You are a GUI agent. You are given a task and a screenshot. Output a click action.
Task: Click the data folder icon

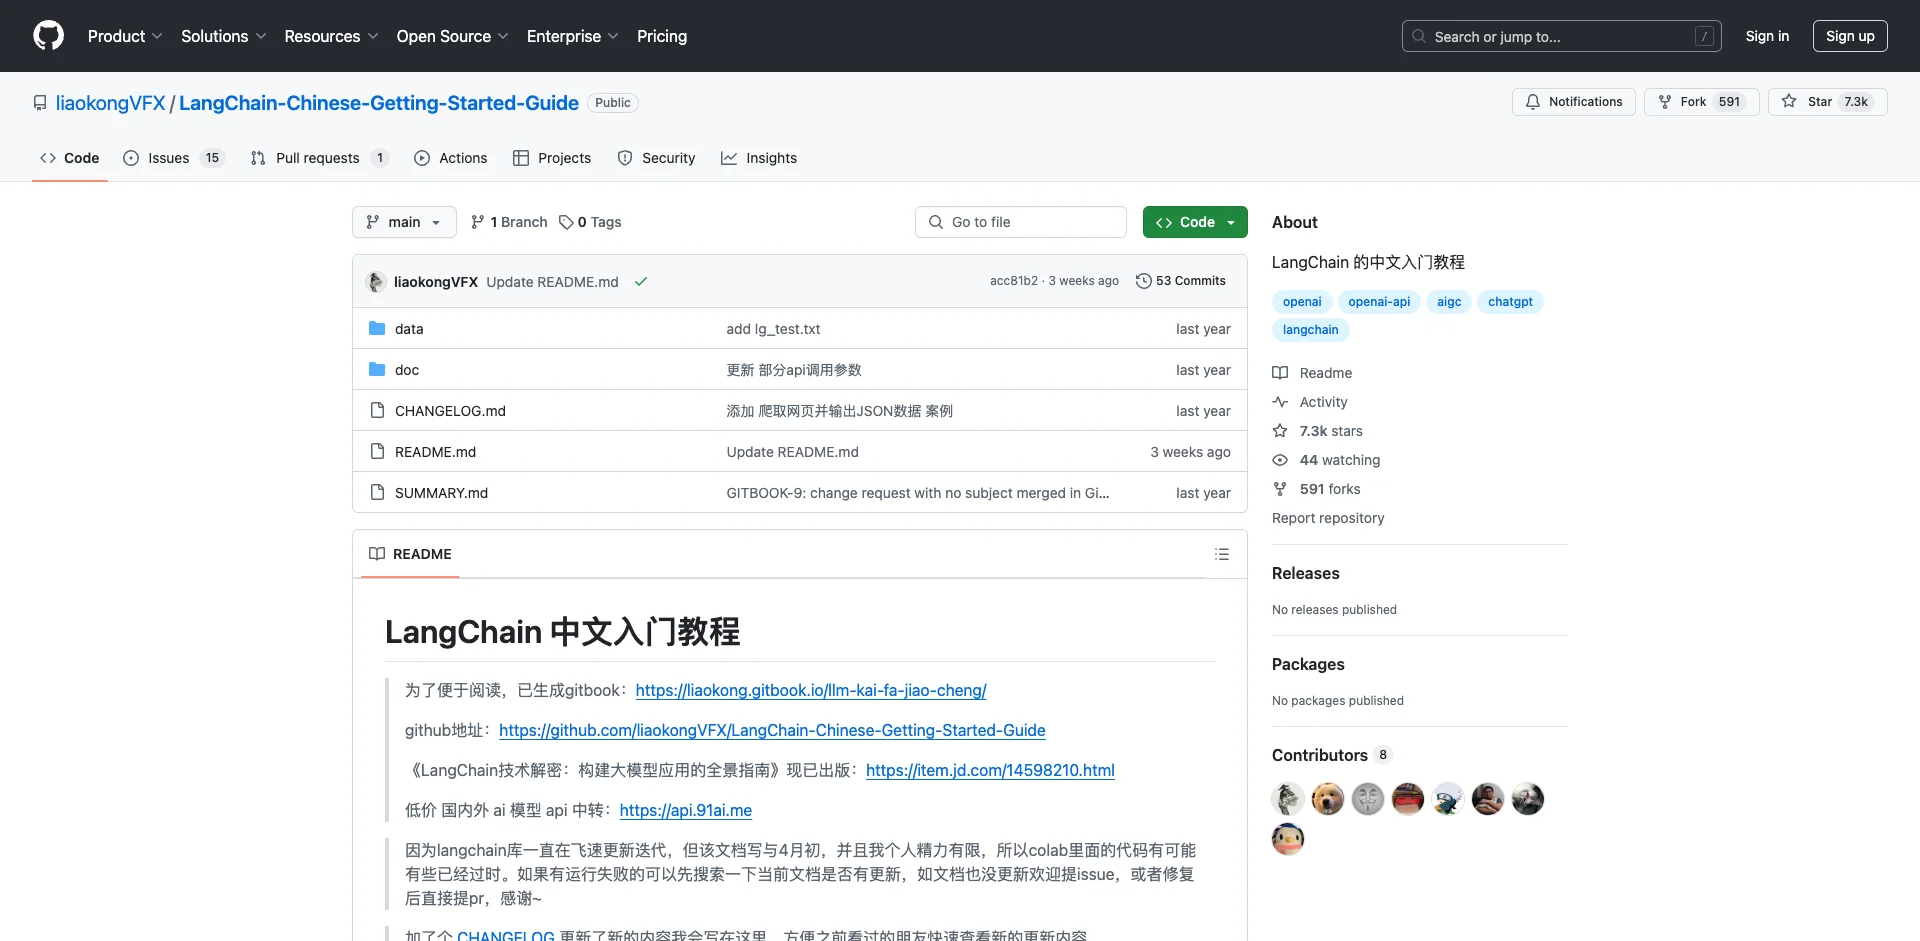tap(377, 328)
